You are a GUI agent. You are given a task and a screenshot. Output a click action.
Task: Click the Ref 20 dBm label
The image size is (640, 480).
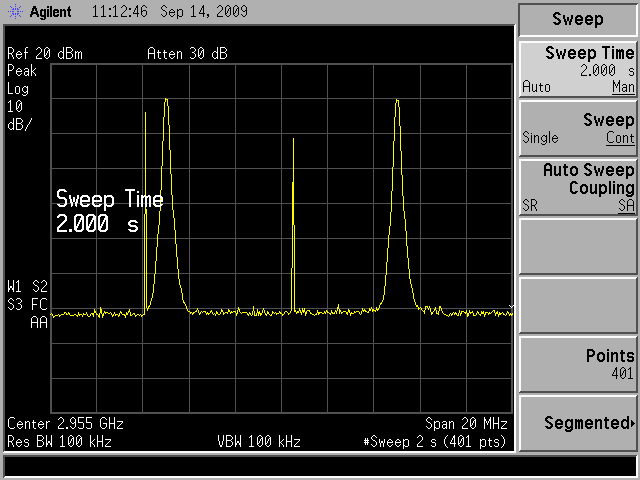click(45, 54)
